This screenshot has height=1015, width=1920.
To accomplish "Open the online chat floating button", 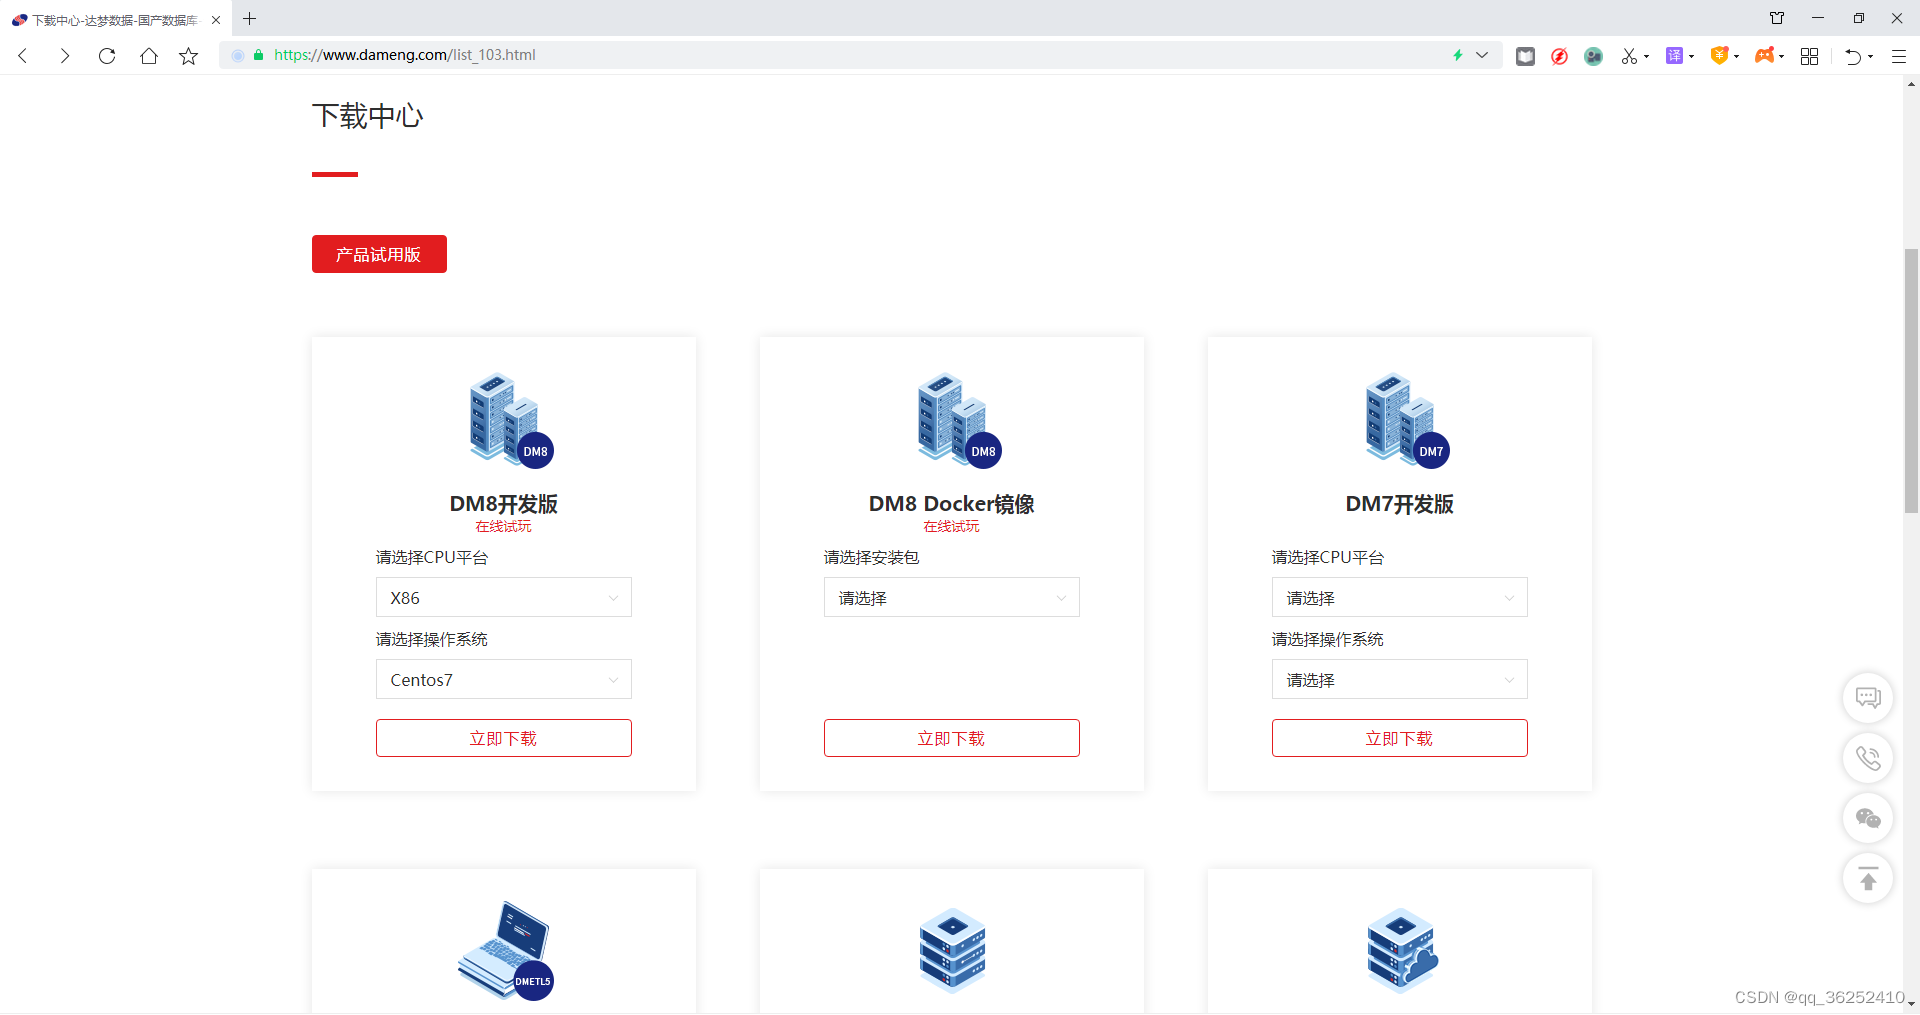I will point(1868,697).
